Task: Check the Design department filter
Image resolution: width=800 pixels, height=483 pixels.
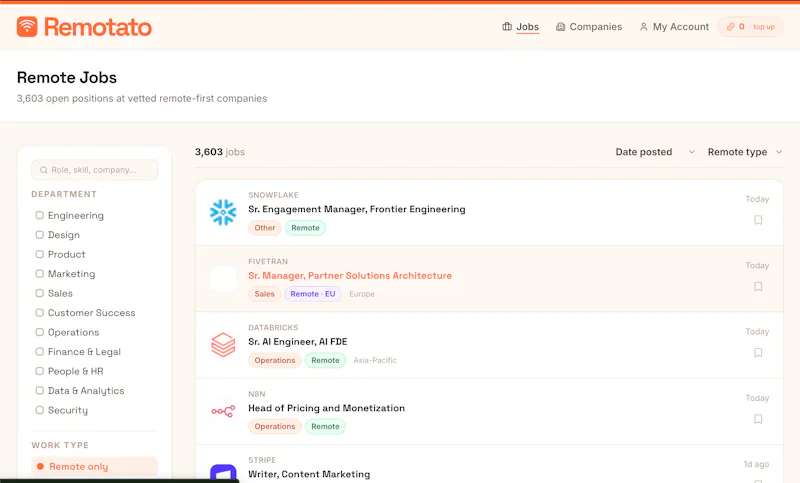Action: [x=39, y=235]
